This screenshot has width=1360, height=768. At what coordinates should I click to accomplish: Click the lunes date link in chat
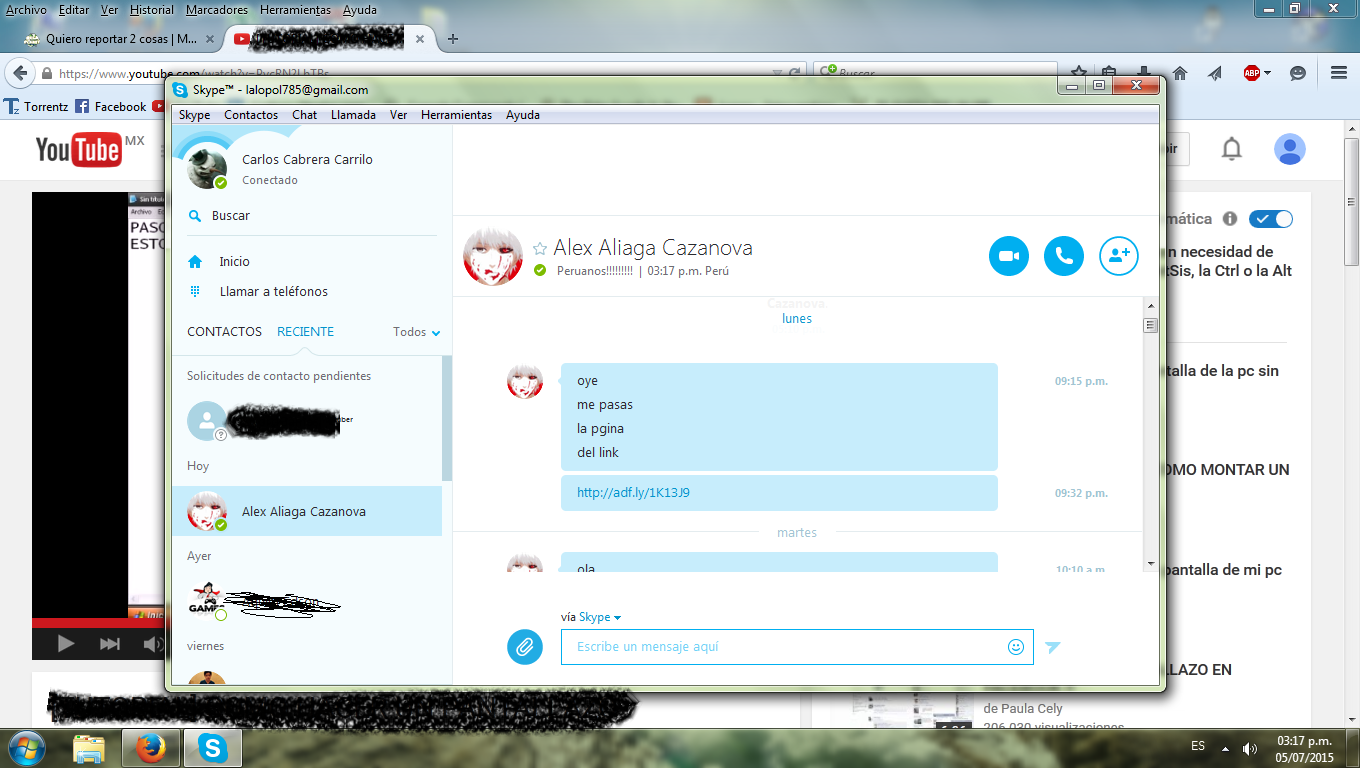click(x=797, y=319)
